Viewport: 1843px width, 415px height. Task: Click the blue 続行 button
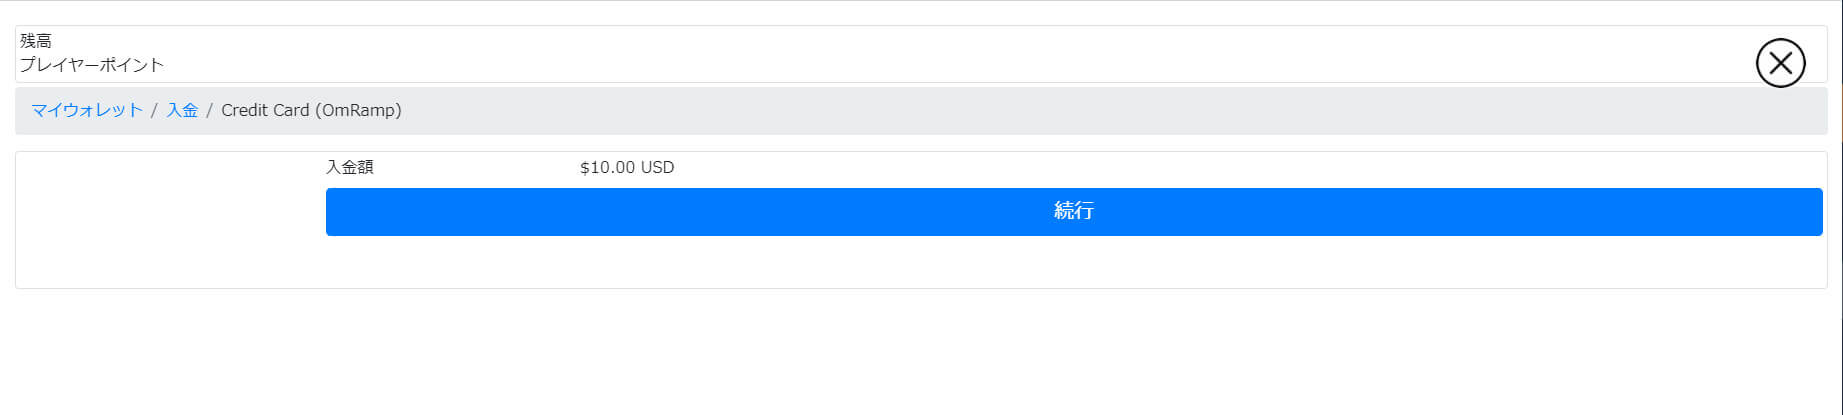[1074, 212]
